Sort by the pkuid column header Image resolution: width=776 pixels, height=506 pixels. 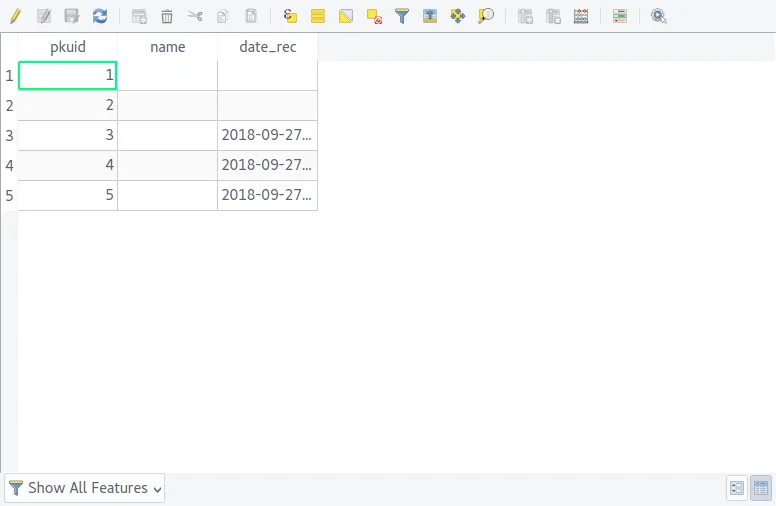tap(68, 47)
